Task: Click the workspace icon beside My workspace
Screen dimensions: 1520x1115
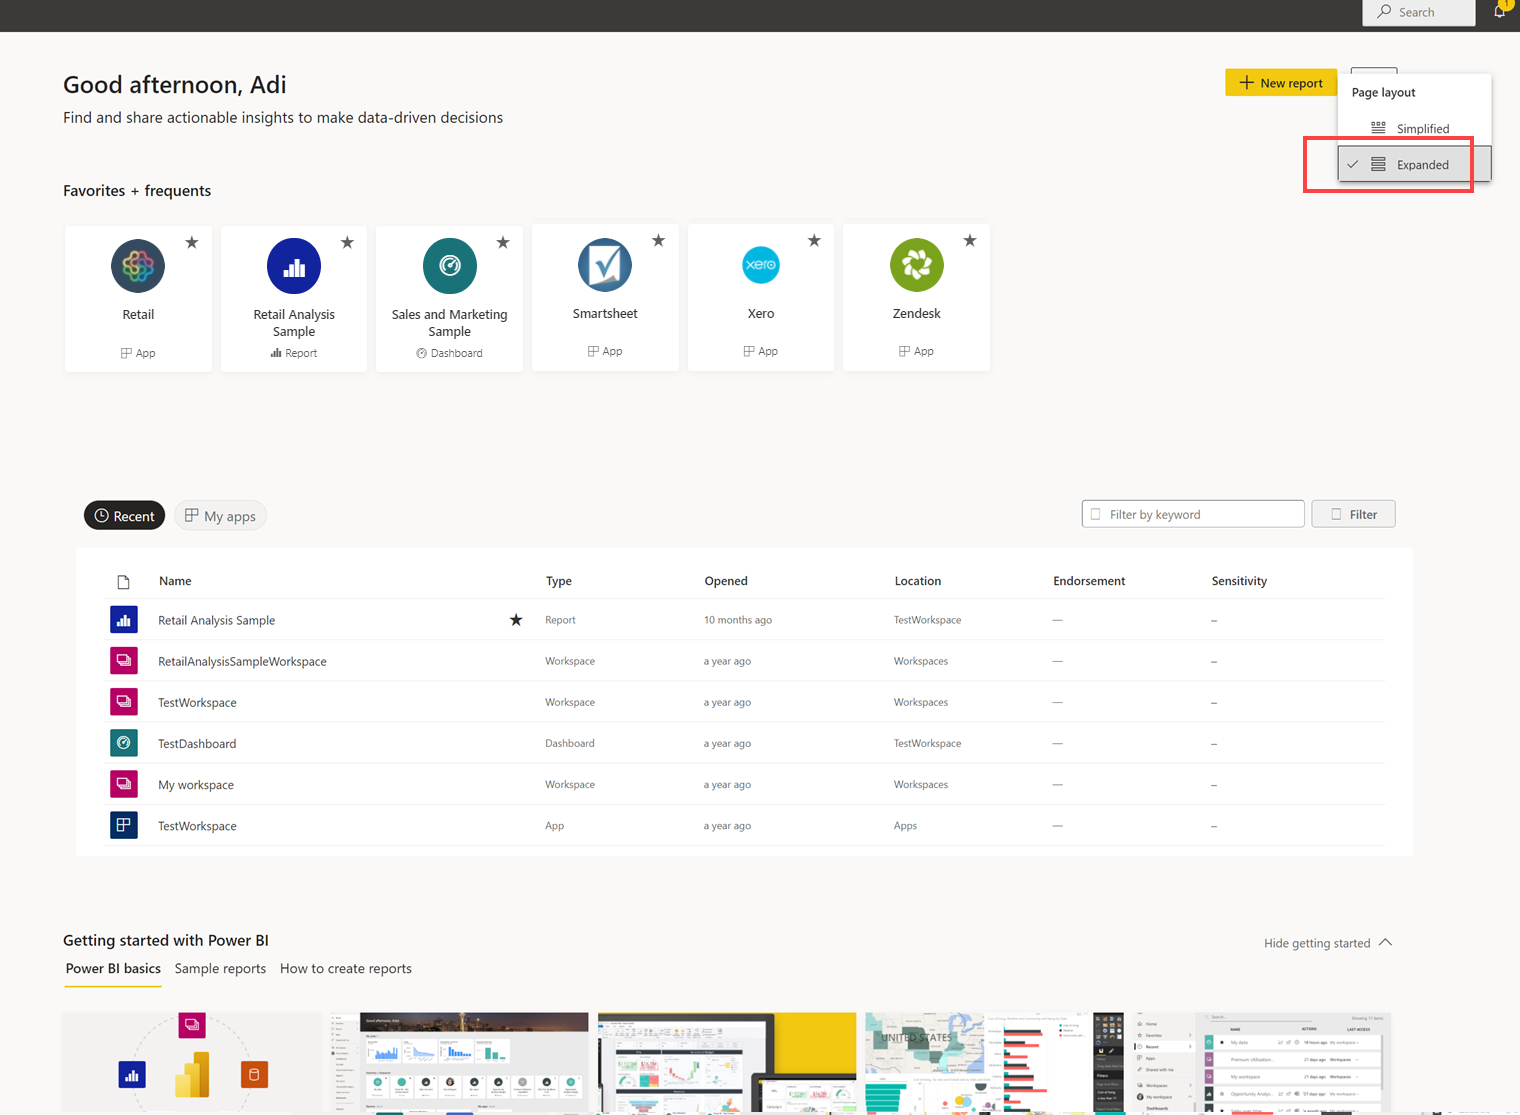Action: click(x=124, y=784)
